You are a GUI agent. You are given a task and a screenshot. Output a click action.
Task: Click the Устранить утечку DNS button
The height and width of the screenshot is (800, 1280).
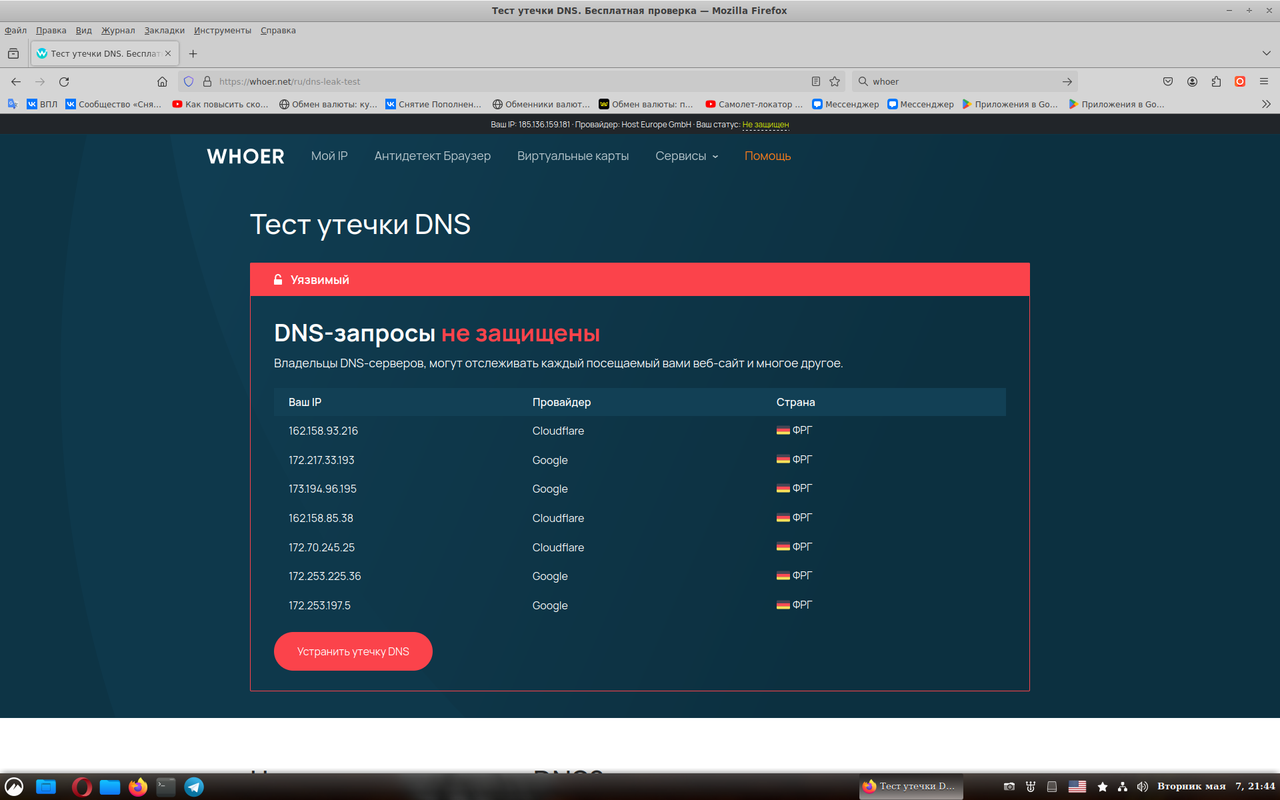point(353,651)
